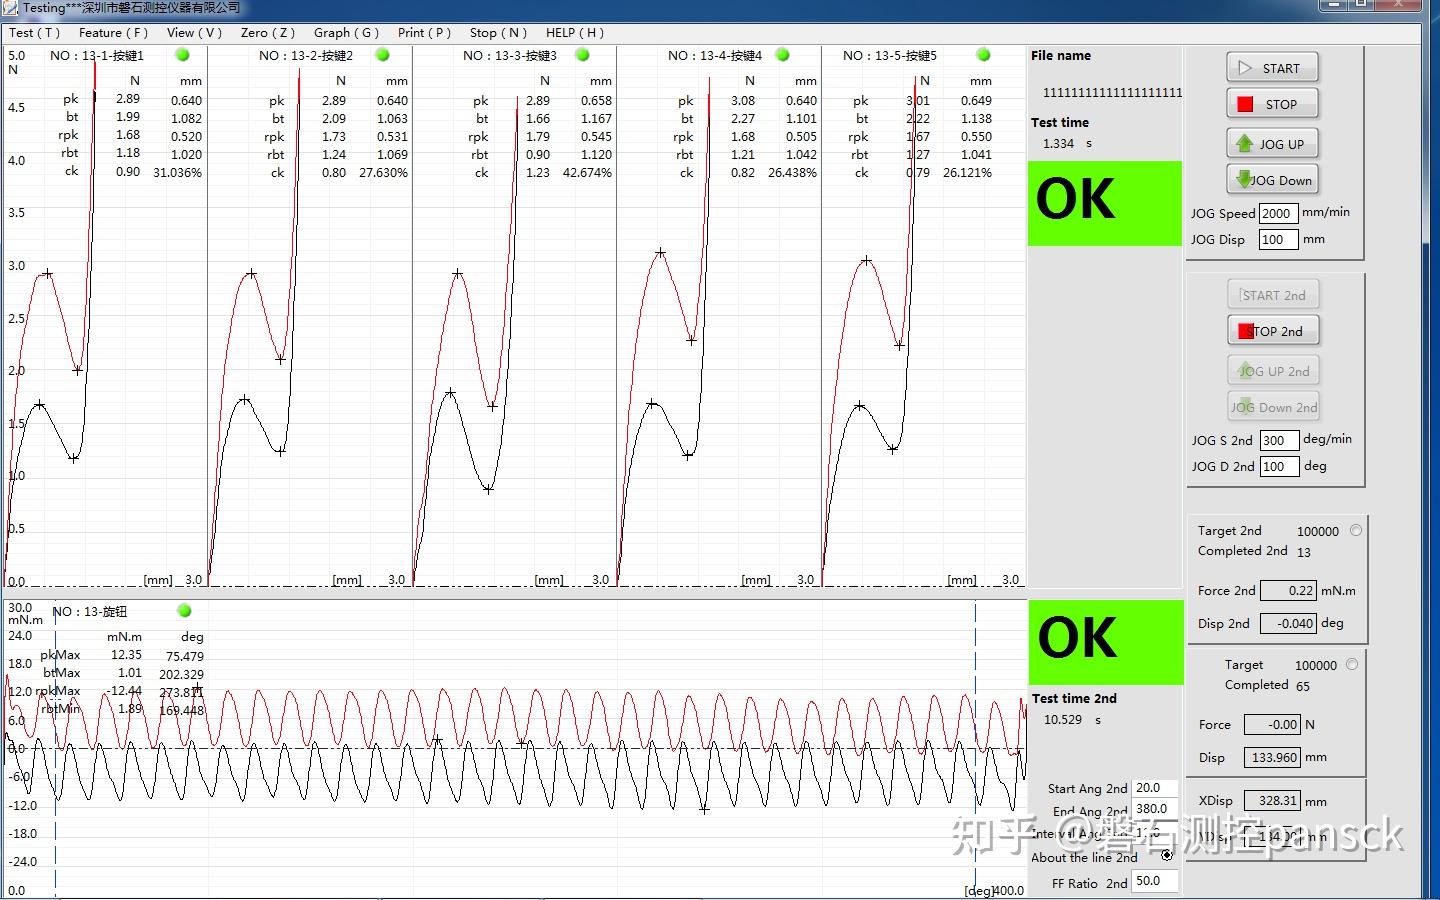
Task: Click the FF Ratio 2nd input field
Action: tap(1155, 881)
